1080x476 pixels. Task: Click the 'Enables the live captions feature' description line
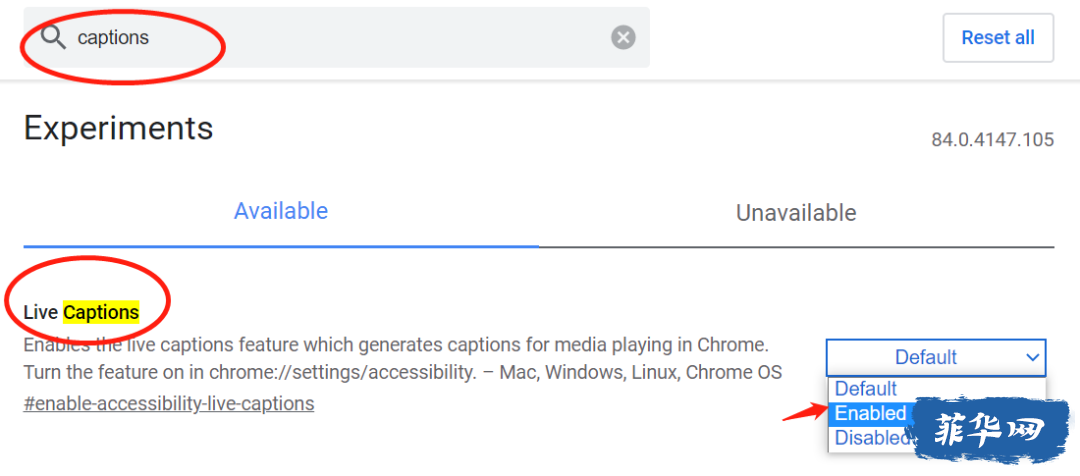395,344
